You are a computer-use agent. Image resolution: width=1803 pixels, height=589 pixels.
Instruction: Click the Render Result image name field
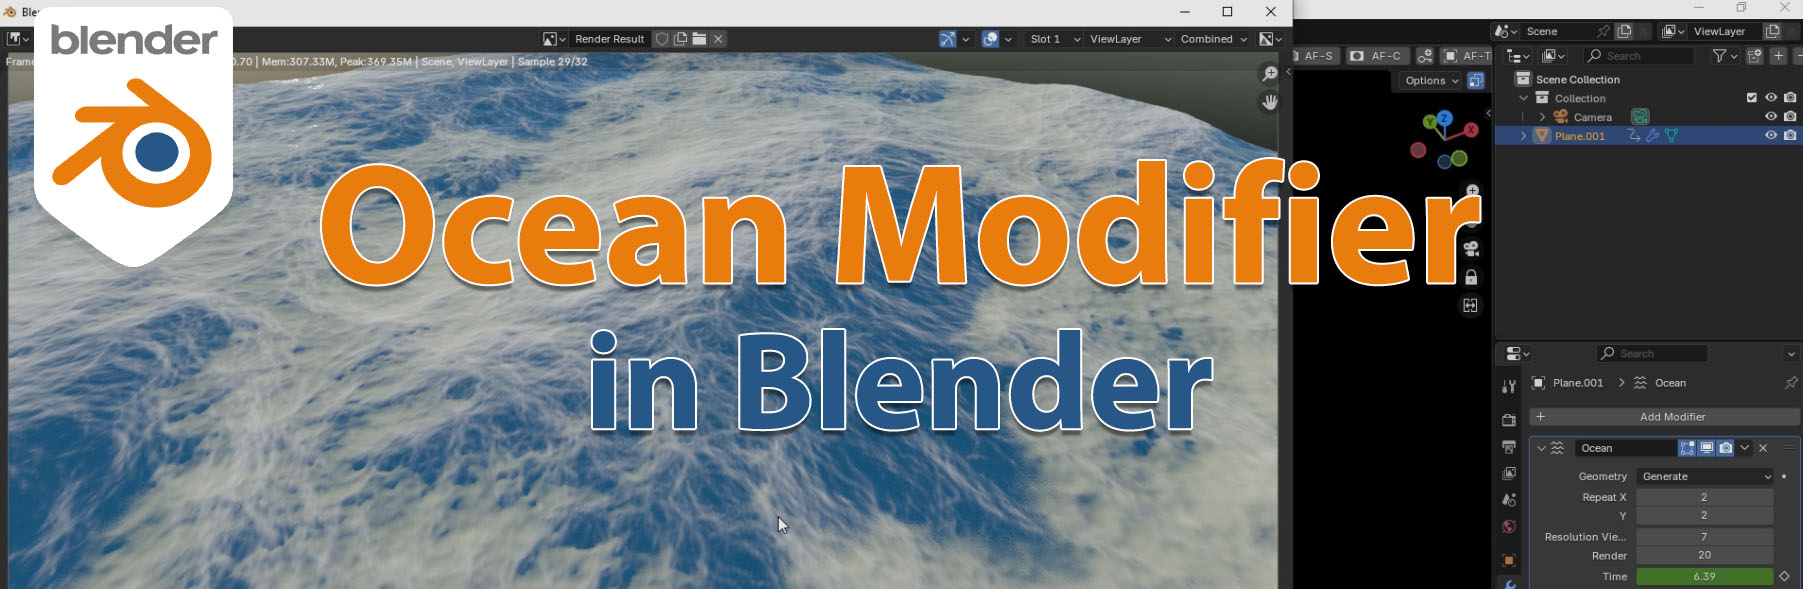[609, 39]
